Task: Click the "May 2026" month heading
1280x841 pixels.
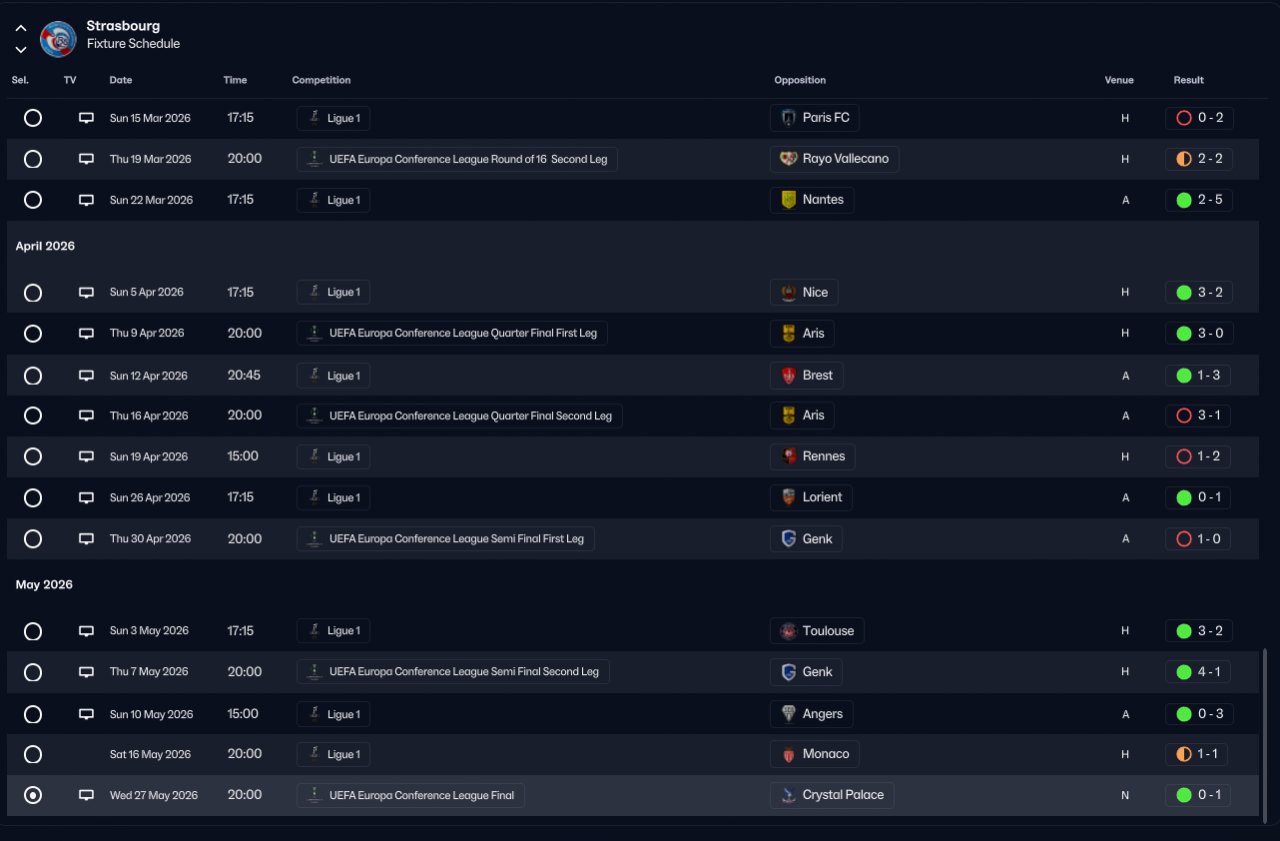Action: (x=44, y=585)
